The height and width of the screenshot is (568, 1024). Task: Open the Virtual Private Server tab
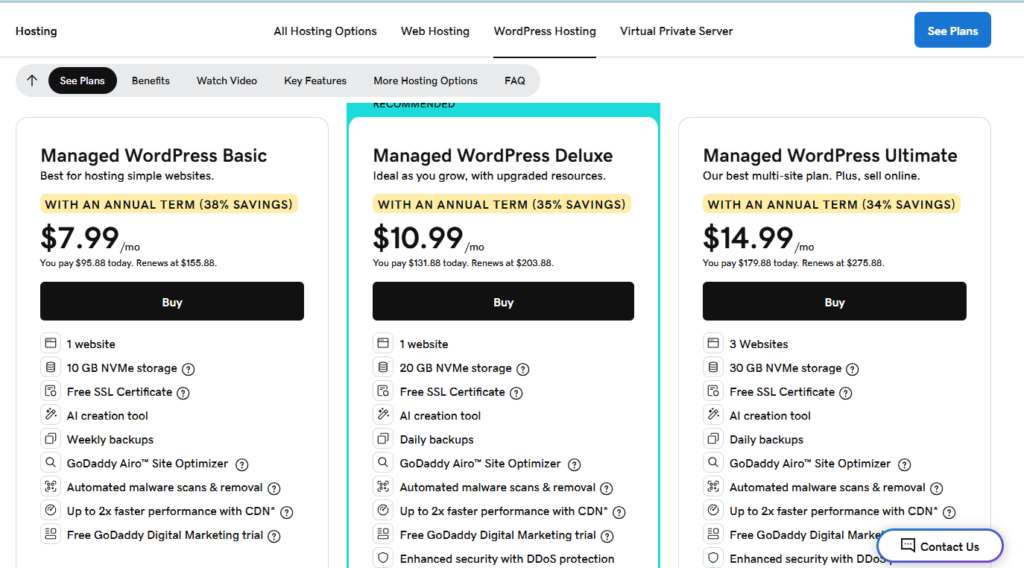point(676,31)
